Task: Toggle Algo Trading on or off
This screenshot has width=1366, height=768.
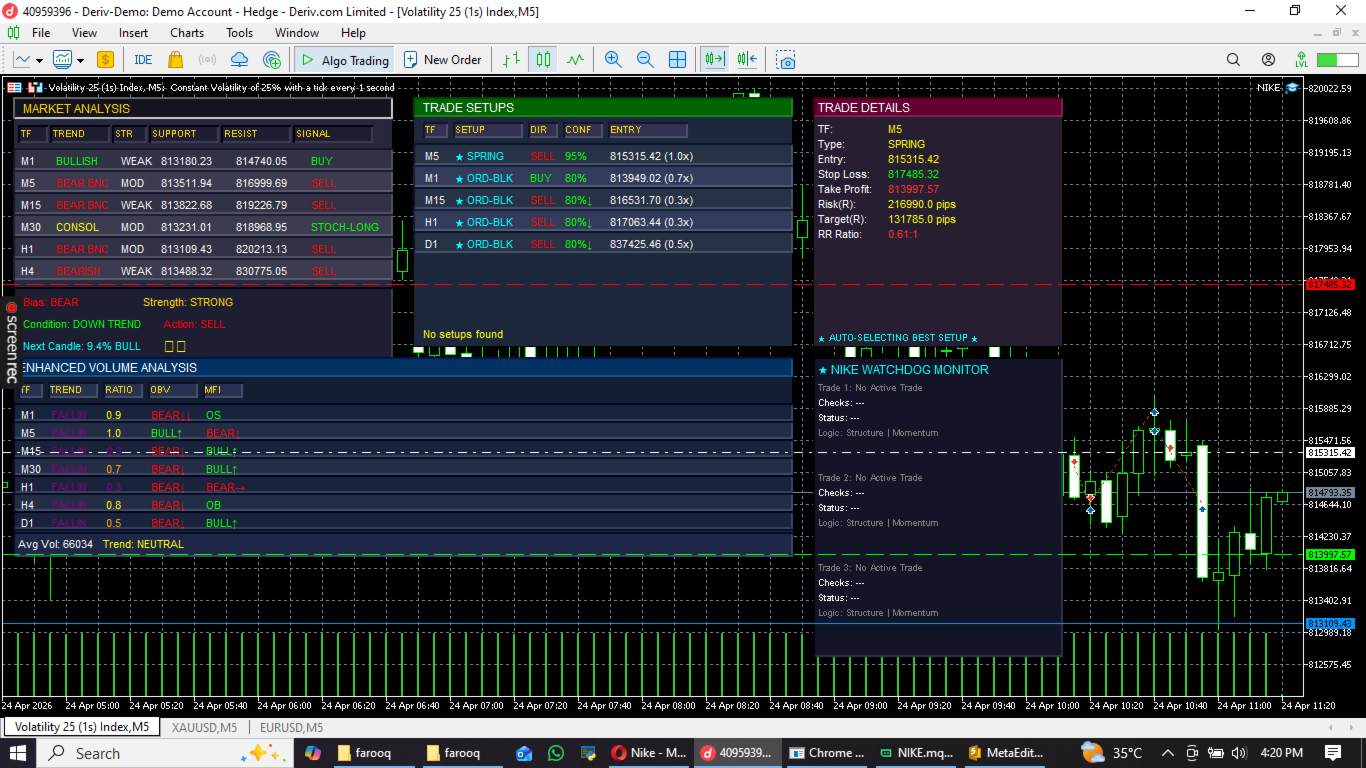Action: [343, 60]
